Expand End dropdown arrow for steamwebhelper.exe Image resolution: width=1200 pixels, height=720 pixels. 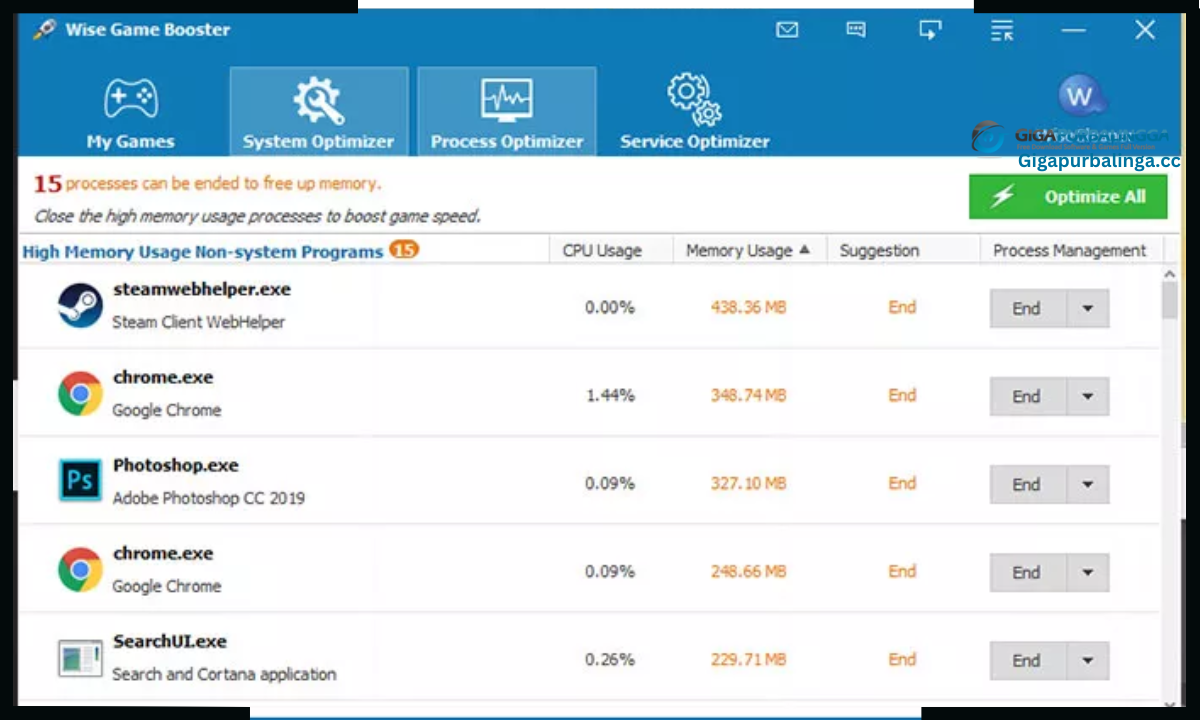1088,308
